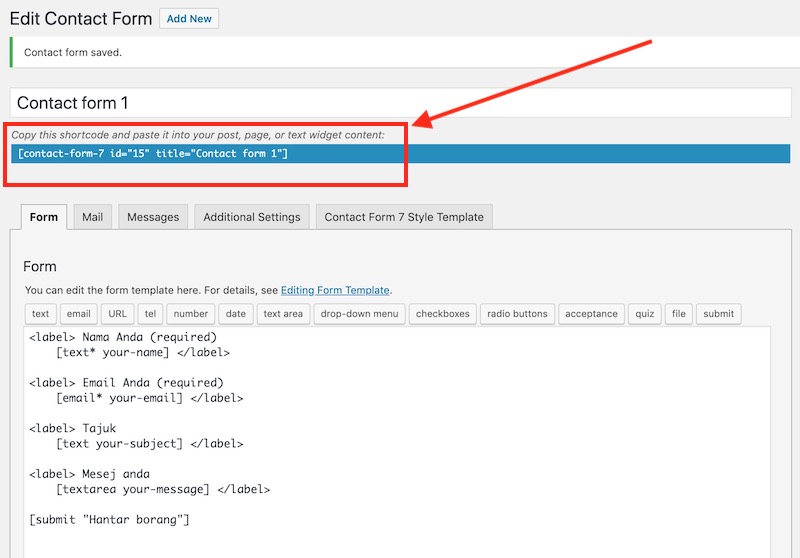Open the Mail tab

point(92,217)
